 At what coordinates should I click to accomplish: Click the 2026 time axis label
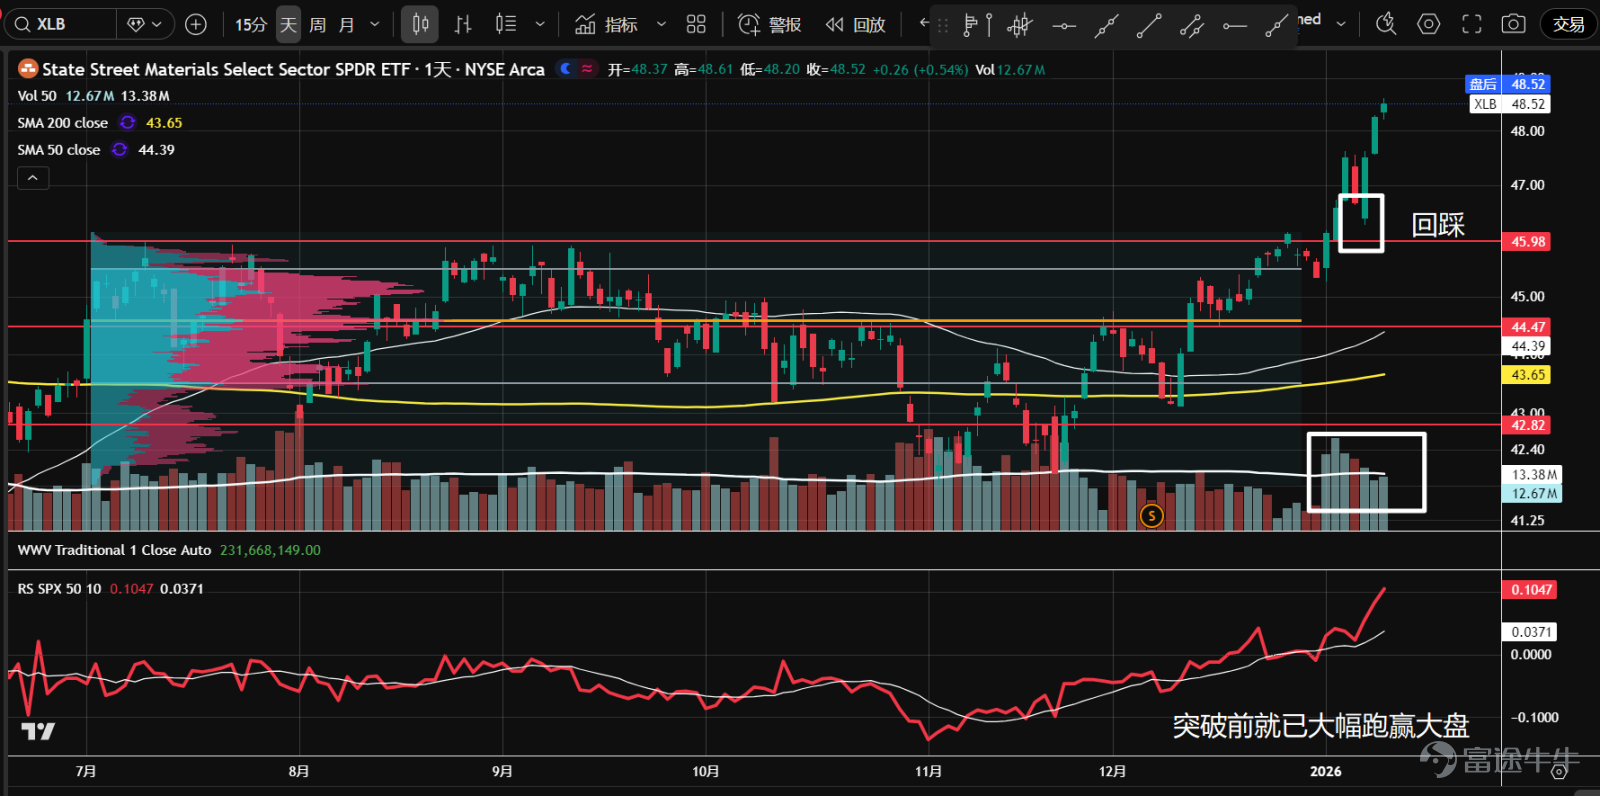coord(1326,771)
